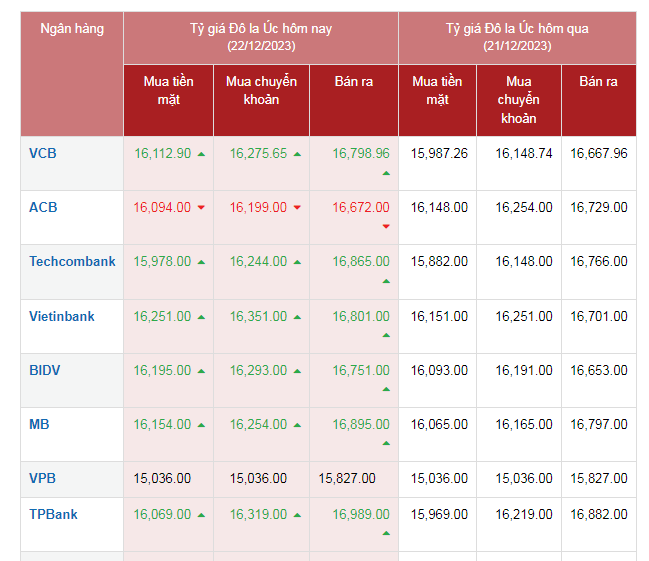Select the TPBank link
This screenshot has height=561, width=649.
(53, 514)
